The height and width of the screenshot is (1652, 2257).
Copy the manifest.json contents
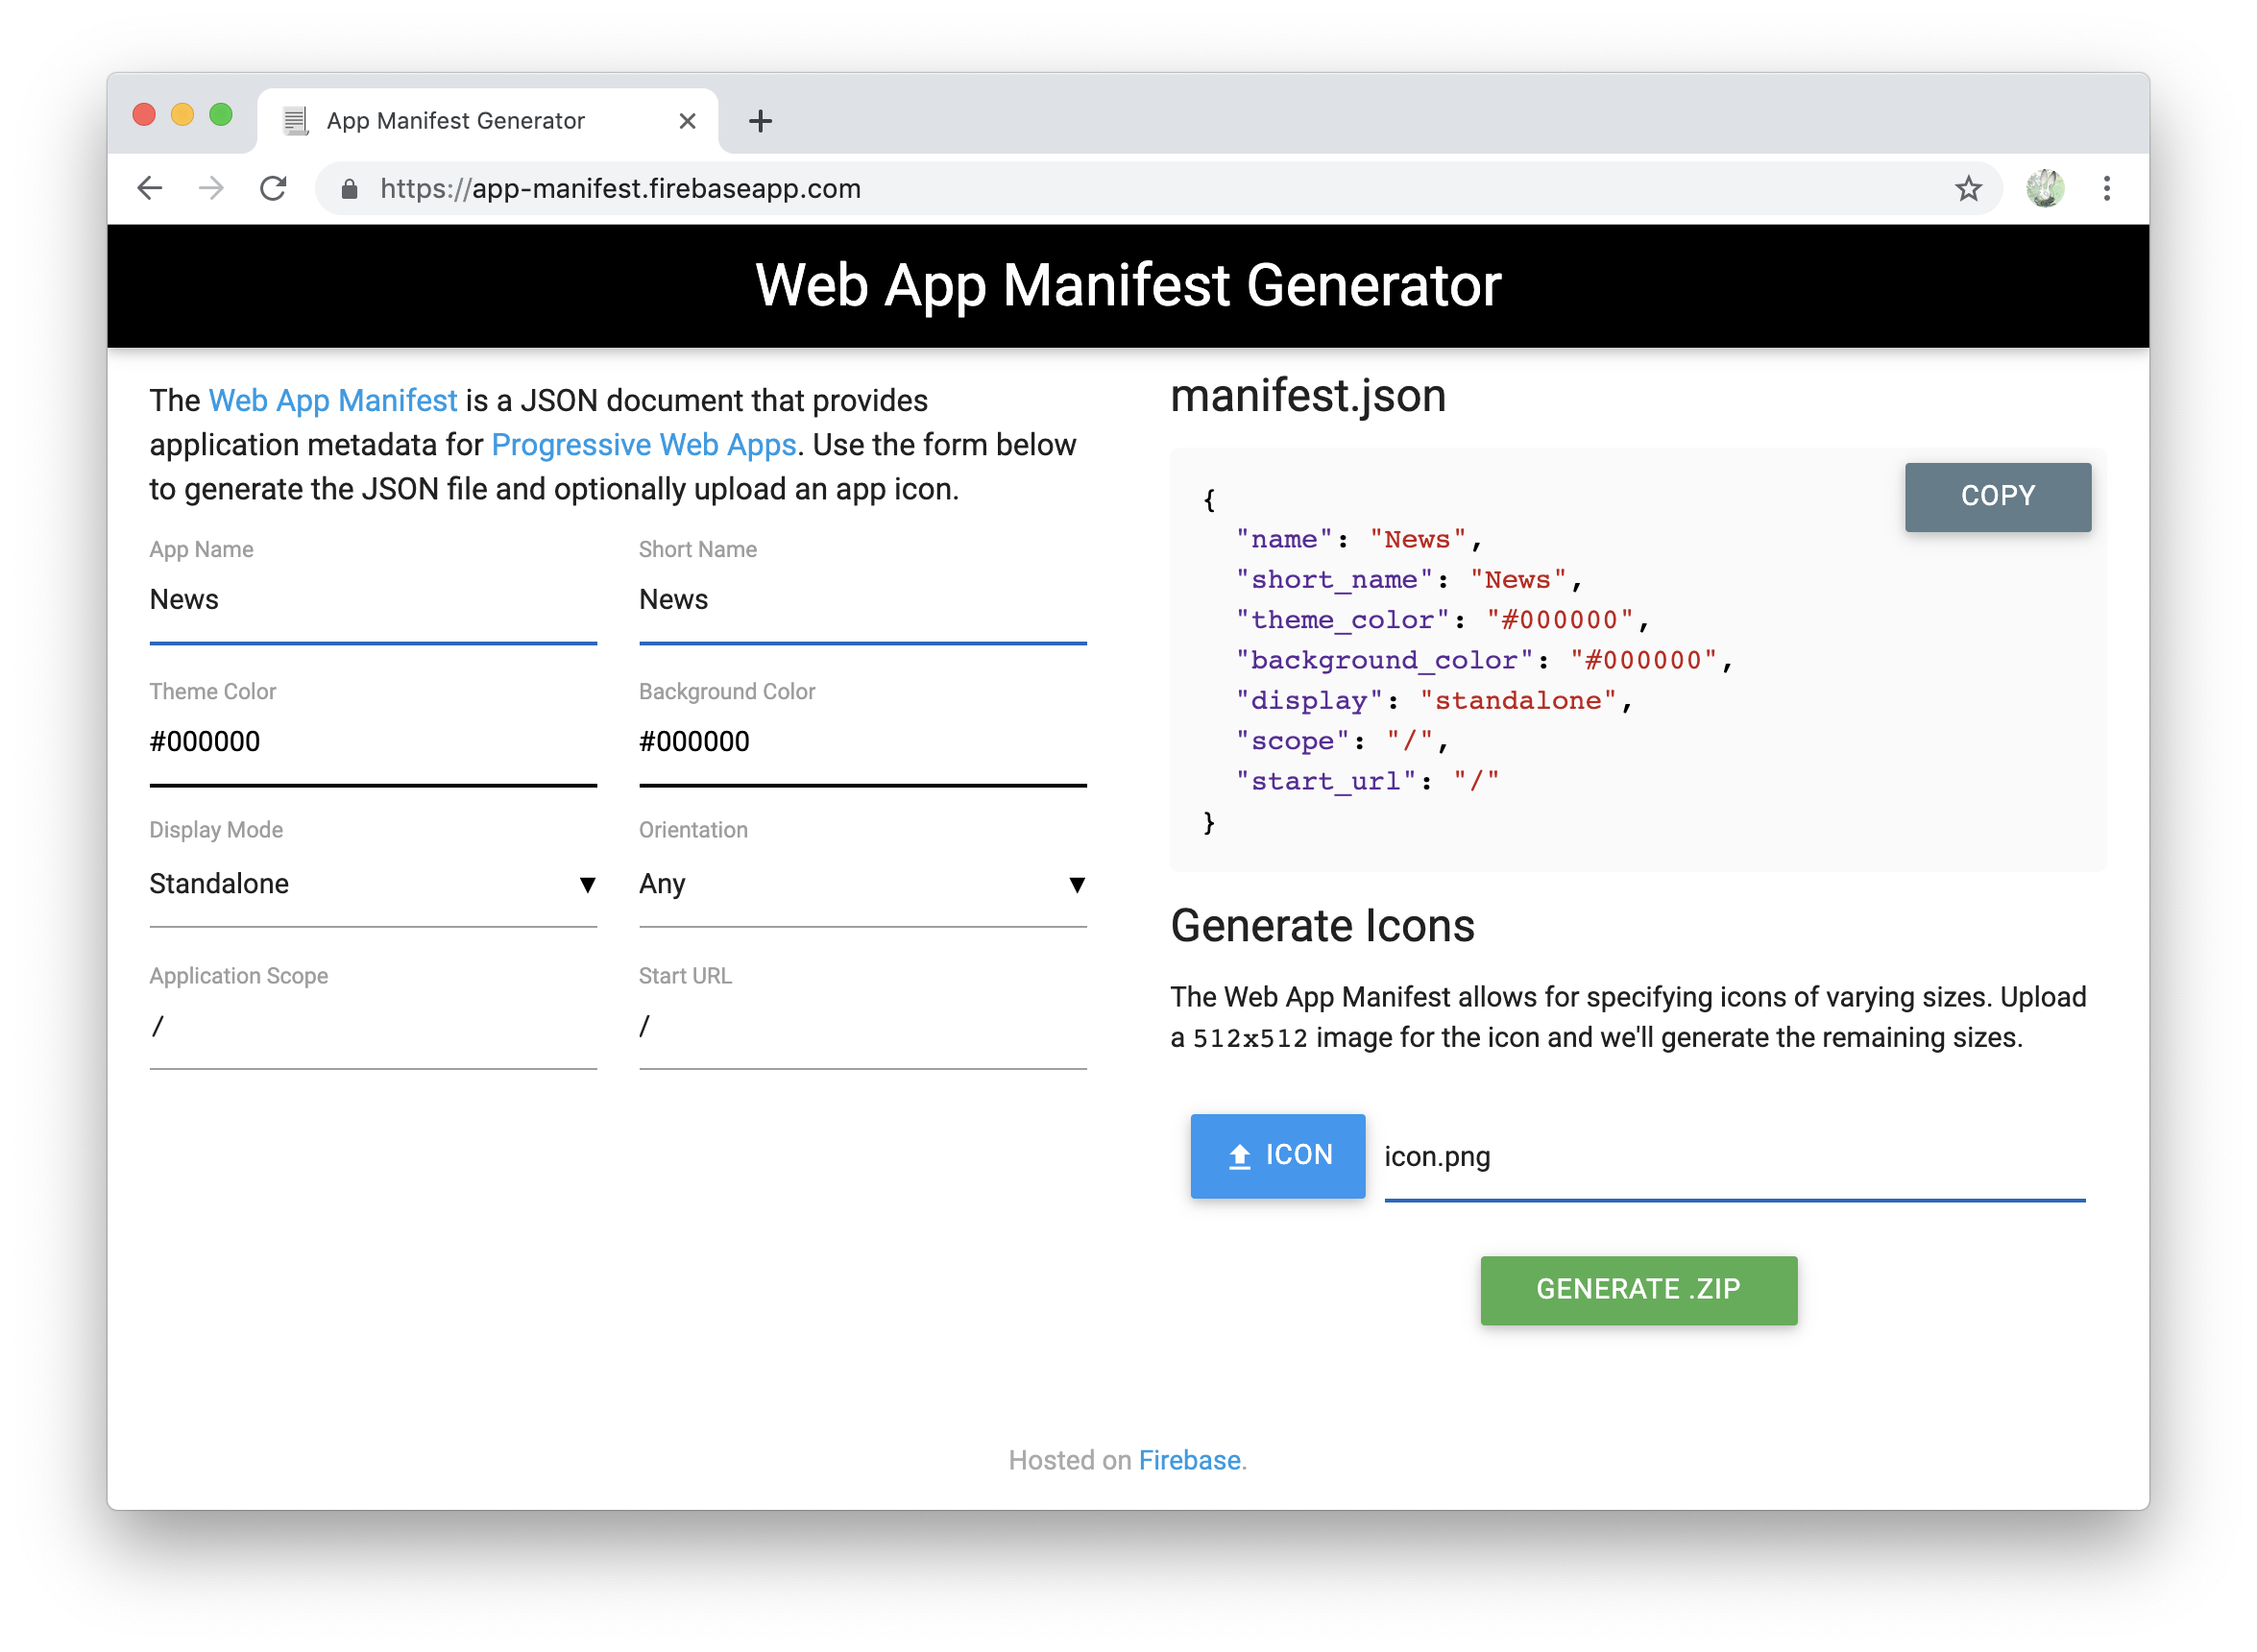pos(1997,496)
